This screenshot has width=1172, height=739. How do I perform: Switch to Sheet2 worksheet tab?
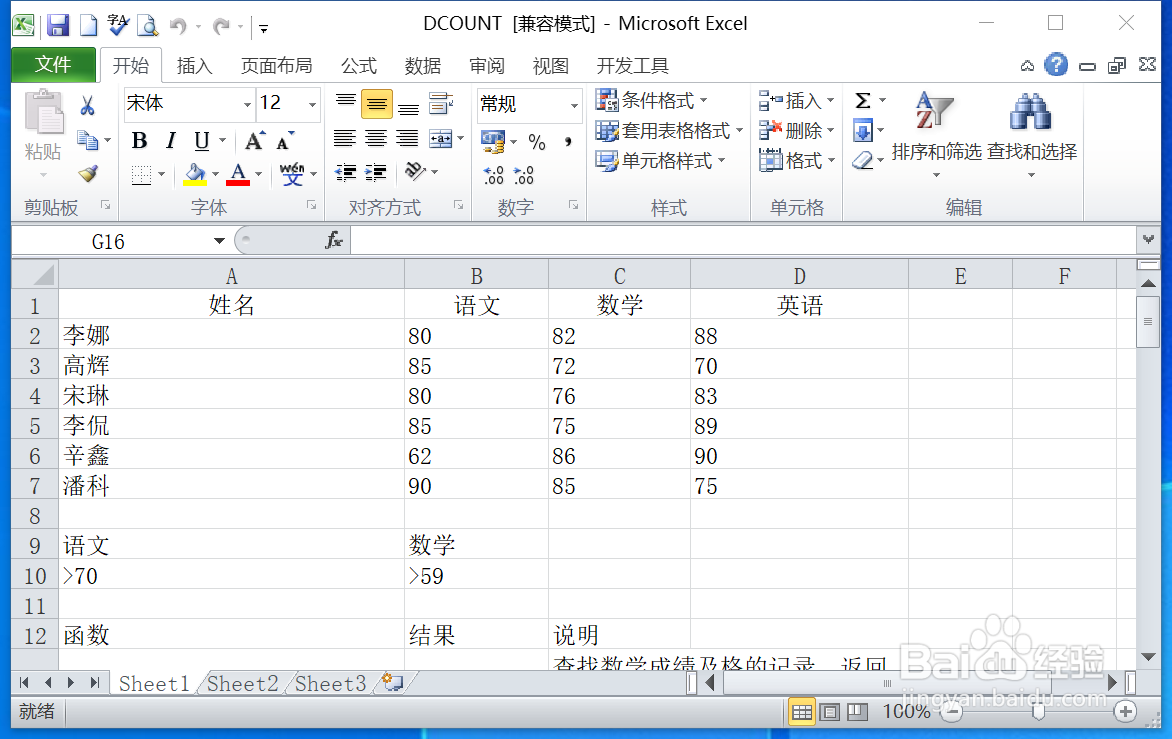pyautogui.click(x=242, y=684)
